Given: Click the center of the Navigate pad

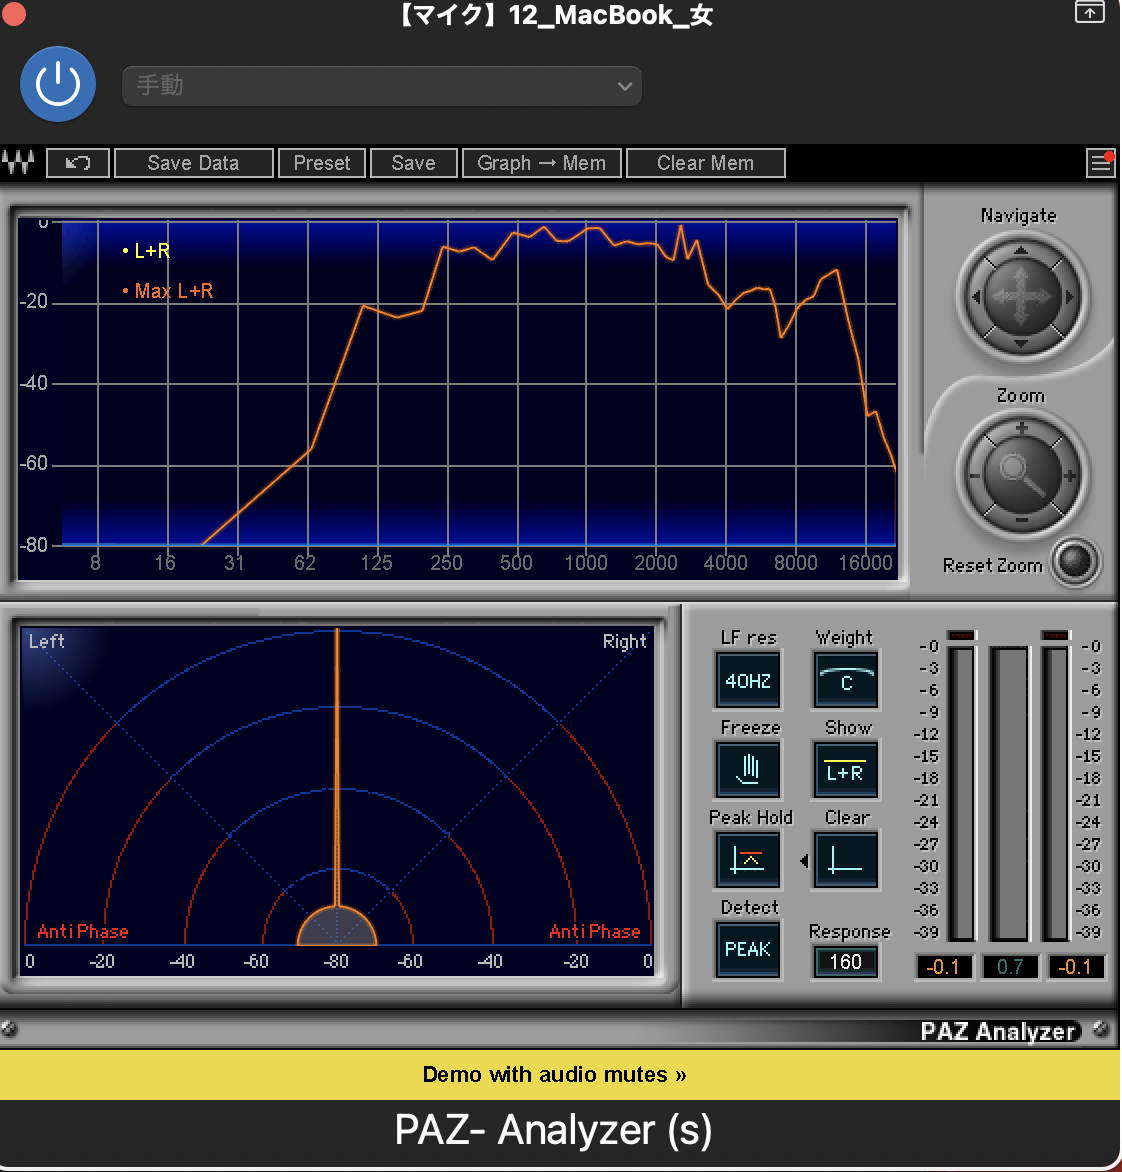Looking at the screenshot, I should click(1021, 297).
